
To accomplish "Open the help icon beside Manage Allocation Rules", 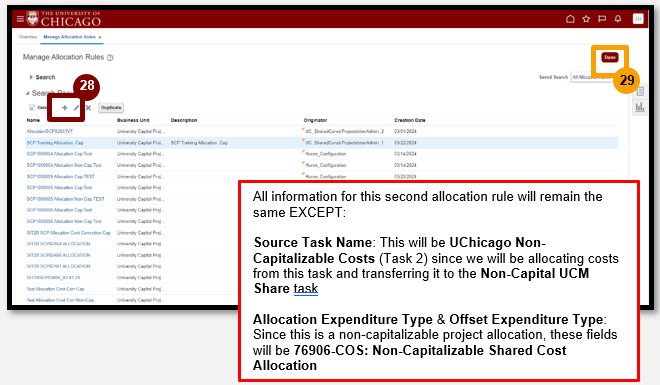I will pos(110,58).
